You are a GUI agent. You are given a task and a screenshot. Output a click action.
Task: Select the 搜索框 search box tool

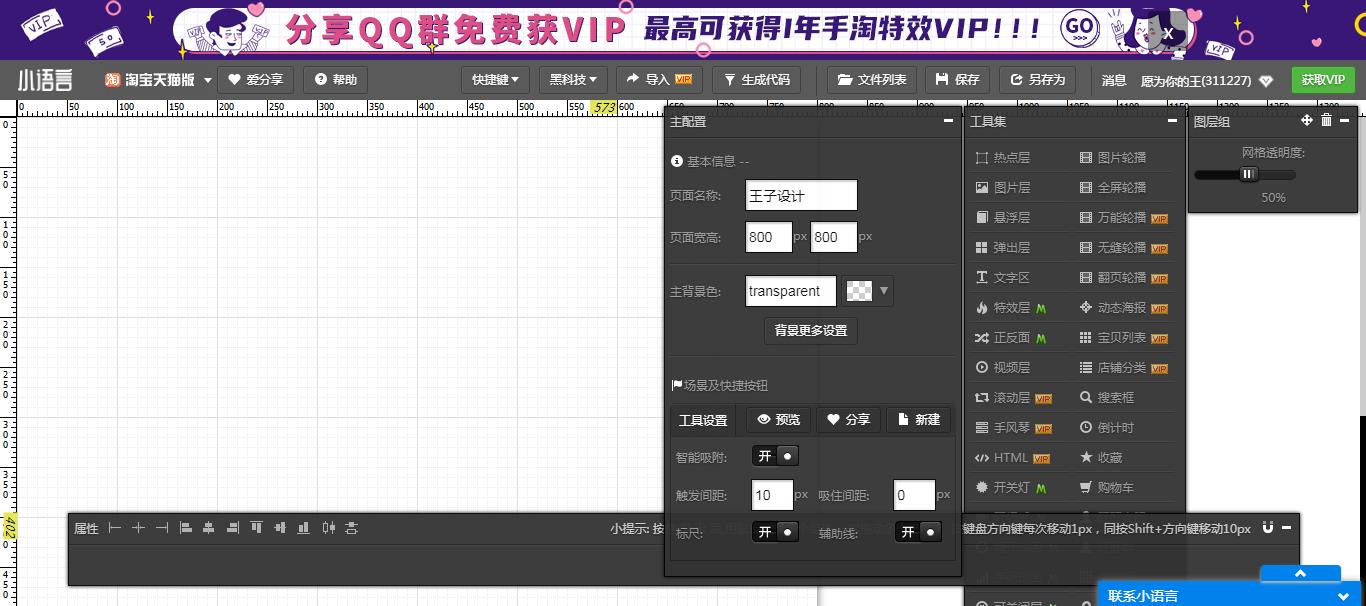pyautogui.click(x=1107, y=397)
